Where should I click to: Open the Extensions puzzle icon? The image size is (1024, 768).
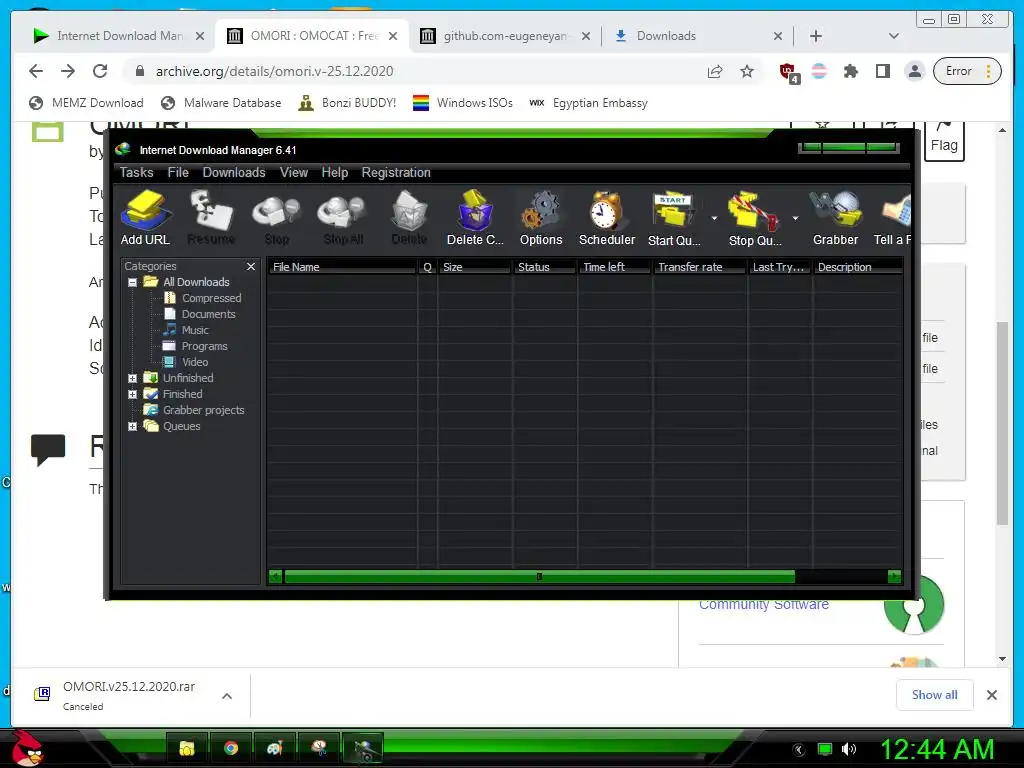pyautogui.click(x=850, y=71)
